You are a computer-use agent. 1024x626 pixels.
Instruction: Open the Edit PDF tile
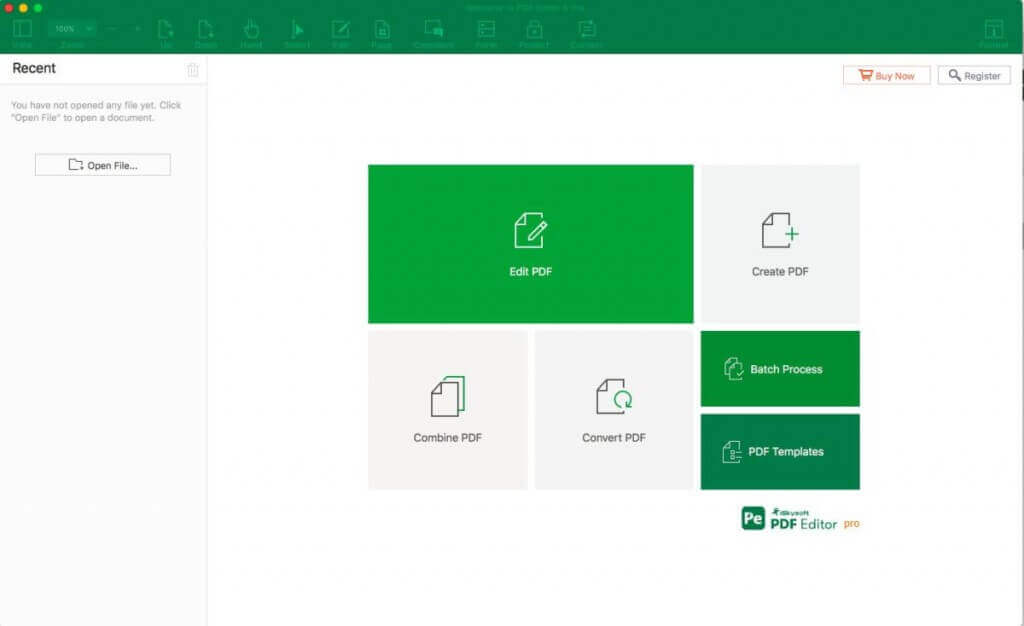tap(530, 244)
